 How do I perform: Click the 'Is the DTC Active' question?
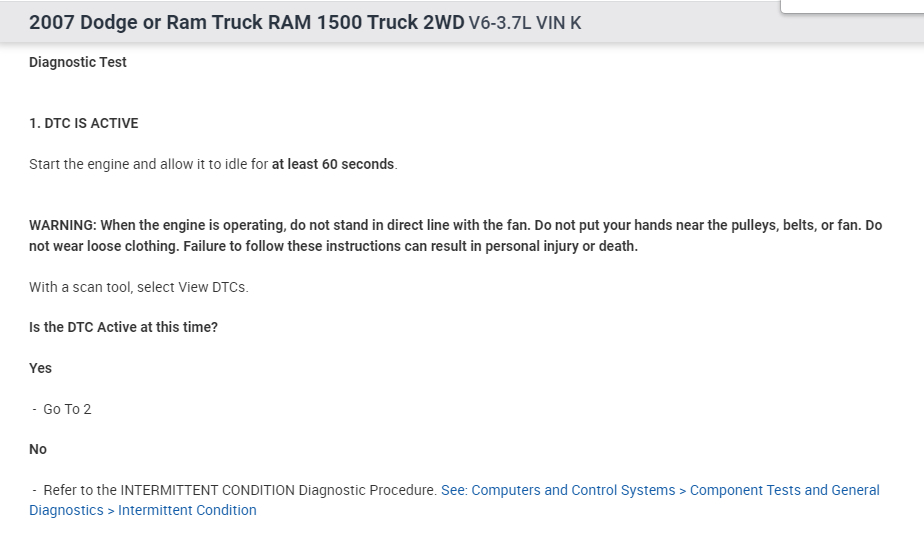(123, 327)
